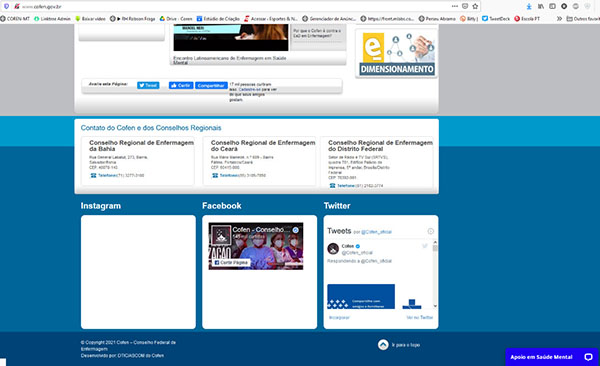Viewport: 600px width, 366px height.
Task: Click the Facebook Curtir button
Action: pyautogui.click(x=181, y=85)
